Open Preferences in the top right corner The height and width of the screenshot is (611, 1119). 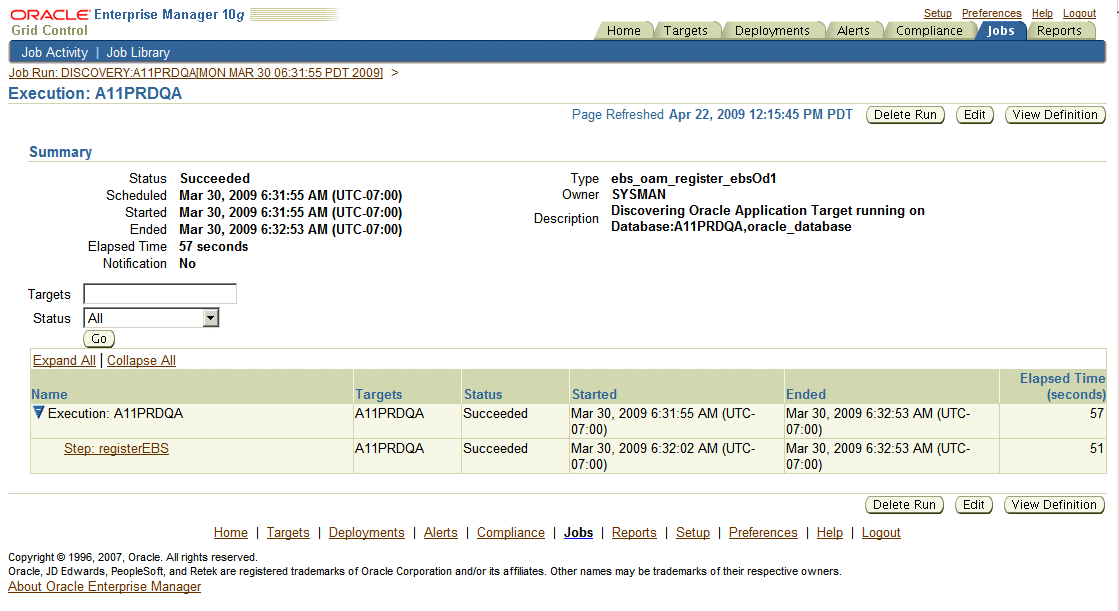tap(991, 12)
